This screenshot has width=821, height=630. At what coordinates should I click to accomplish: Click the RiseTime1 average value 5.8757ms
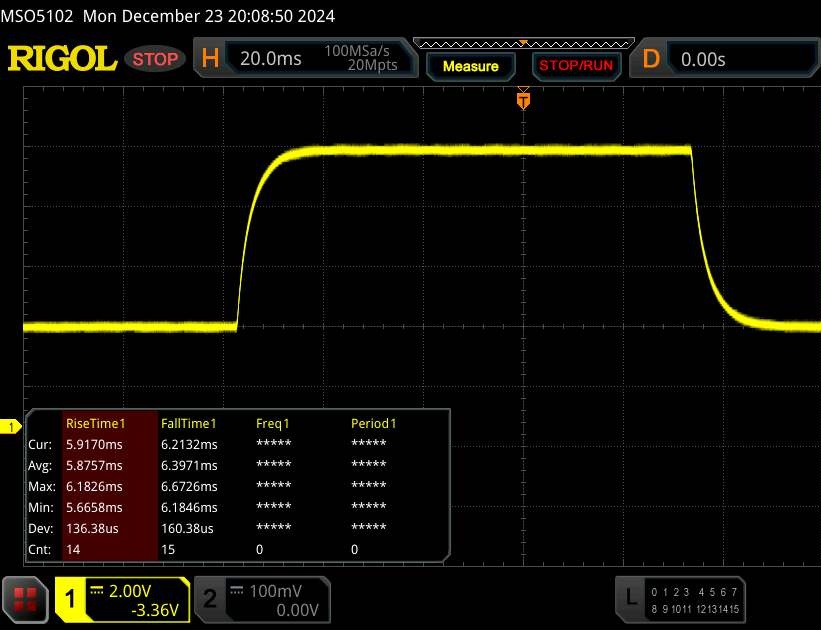click(x=94, y=466)
